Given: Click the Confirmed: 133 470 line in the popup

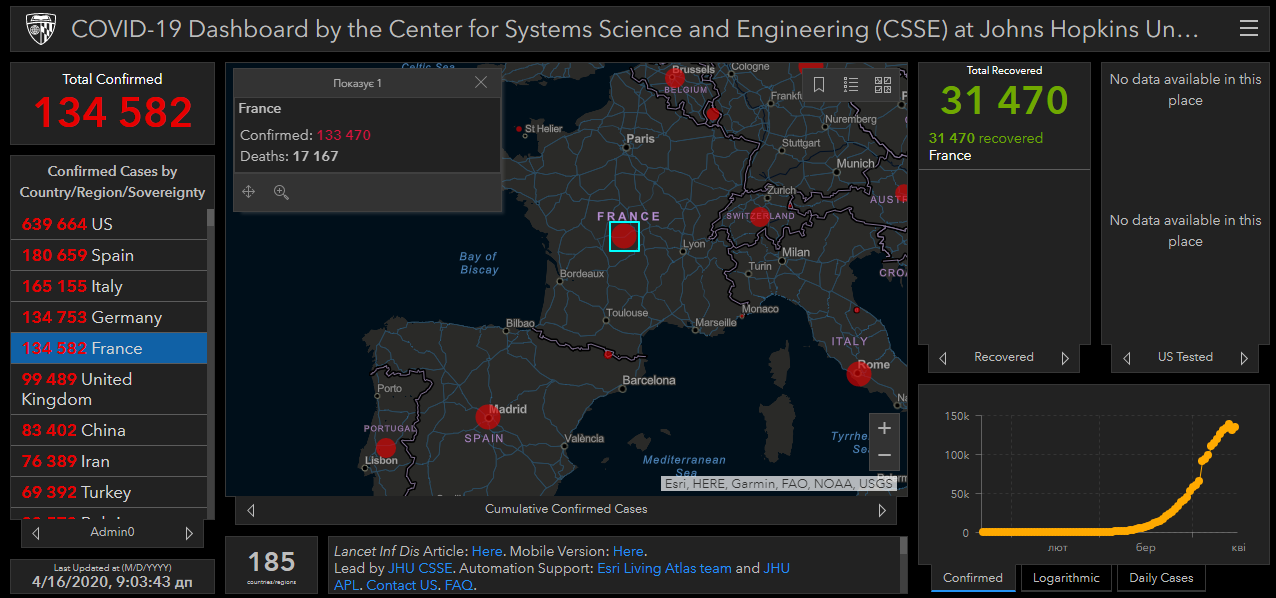Looking at the screenshot, I should tap(305, 135).
